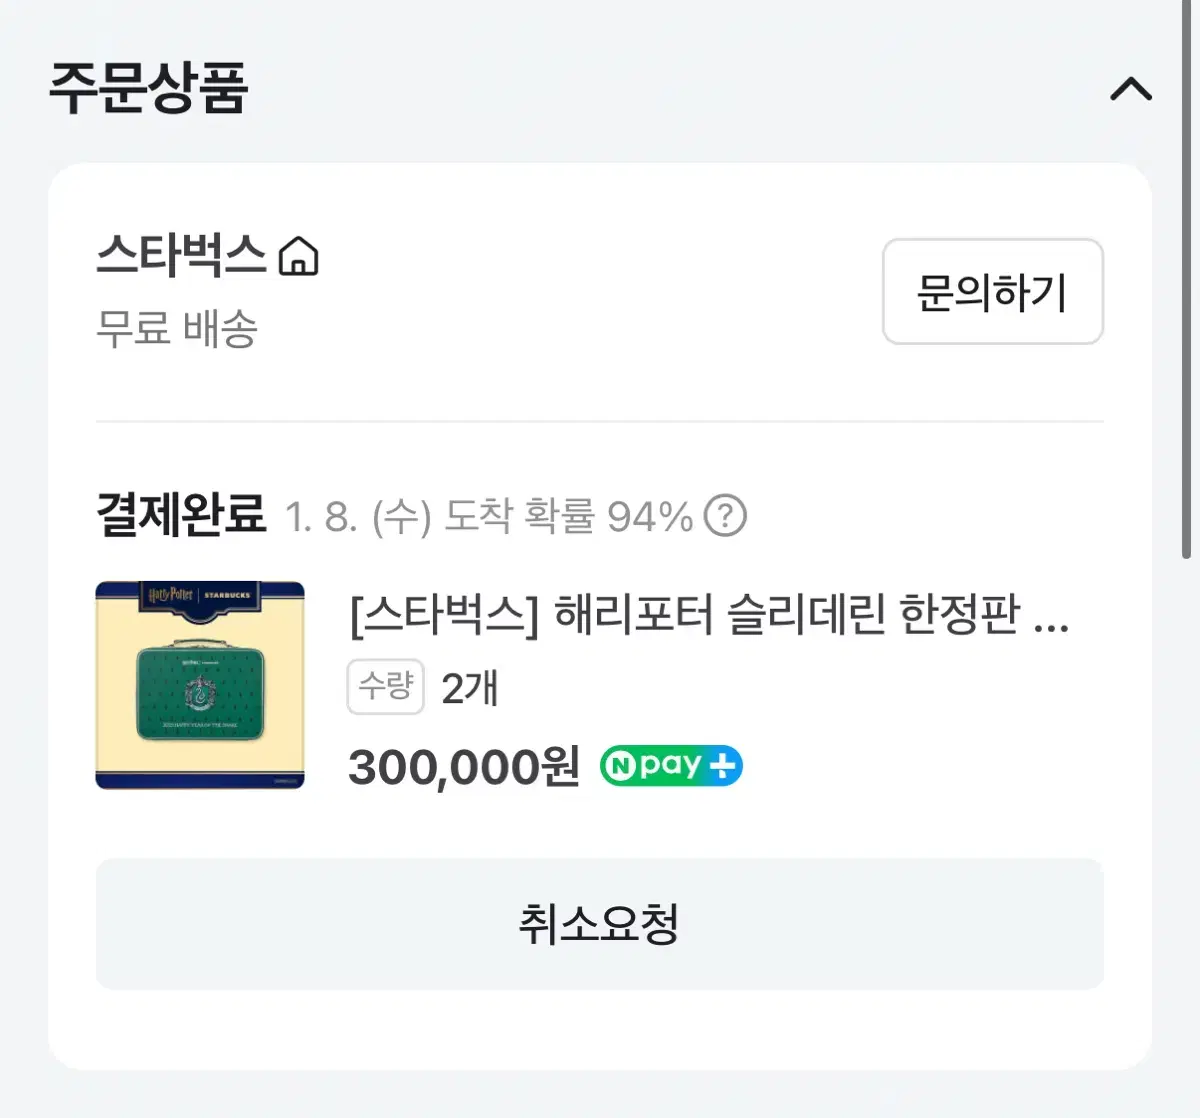Tap the Npay plus badge
Image resolution: width=1200 pixels, height=1118 pixels.
point(671,766)
